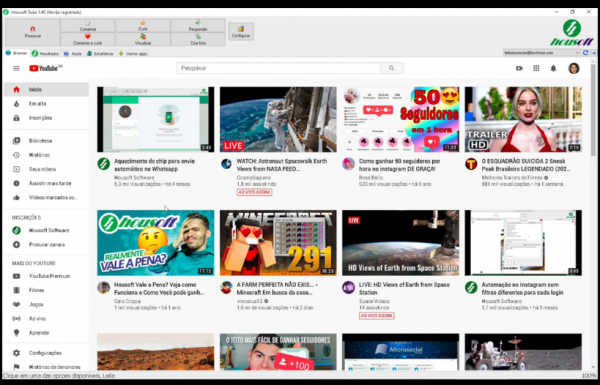Click the Responder toolbar button
This screenshot has width=600, height=385.
pos(198,26)
